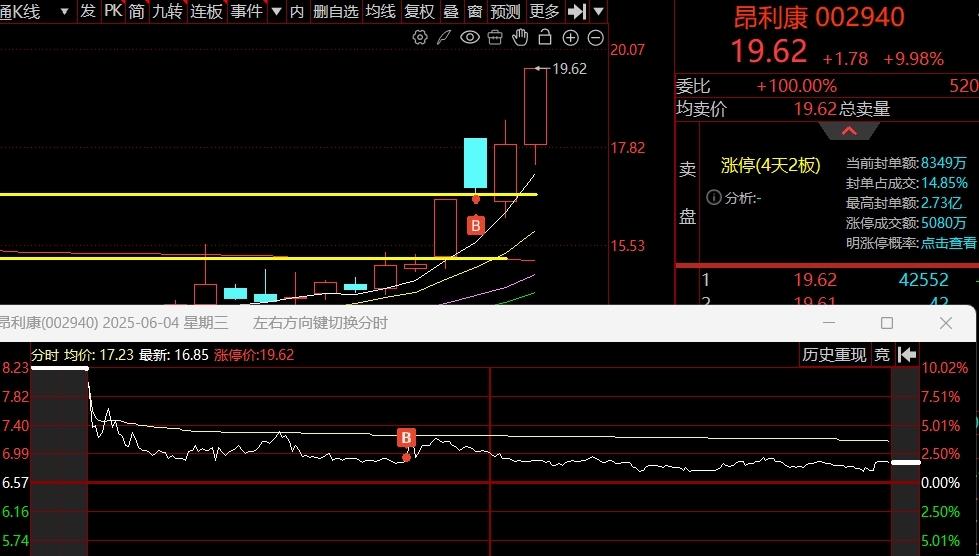The width and height of the screenshot is (979, 556).
Task: Open the toolbox icon above chart
Action: (x=495, y=37)
